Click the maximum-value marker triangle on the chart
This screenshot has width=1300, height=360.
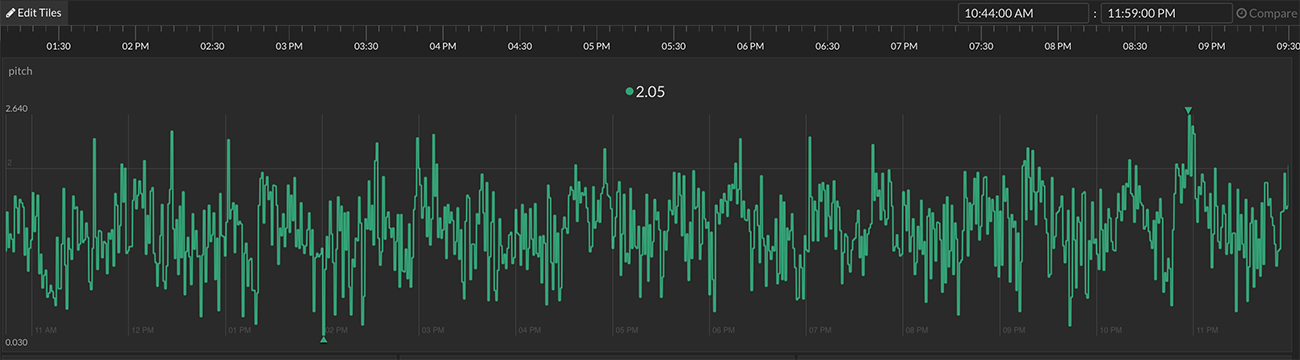coord(1188,110)
